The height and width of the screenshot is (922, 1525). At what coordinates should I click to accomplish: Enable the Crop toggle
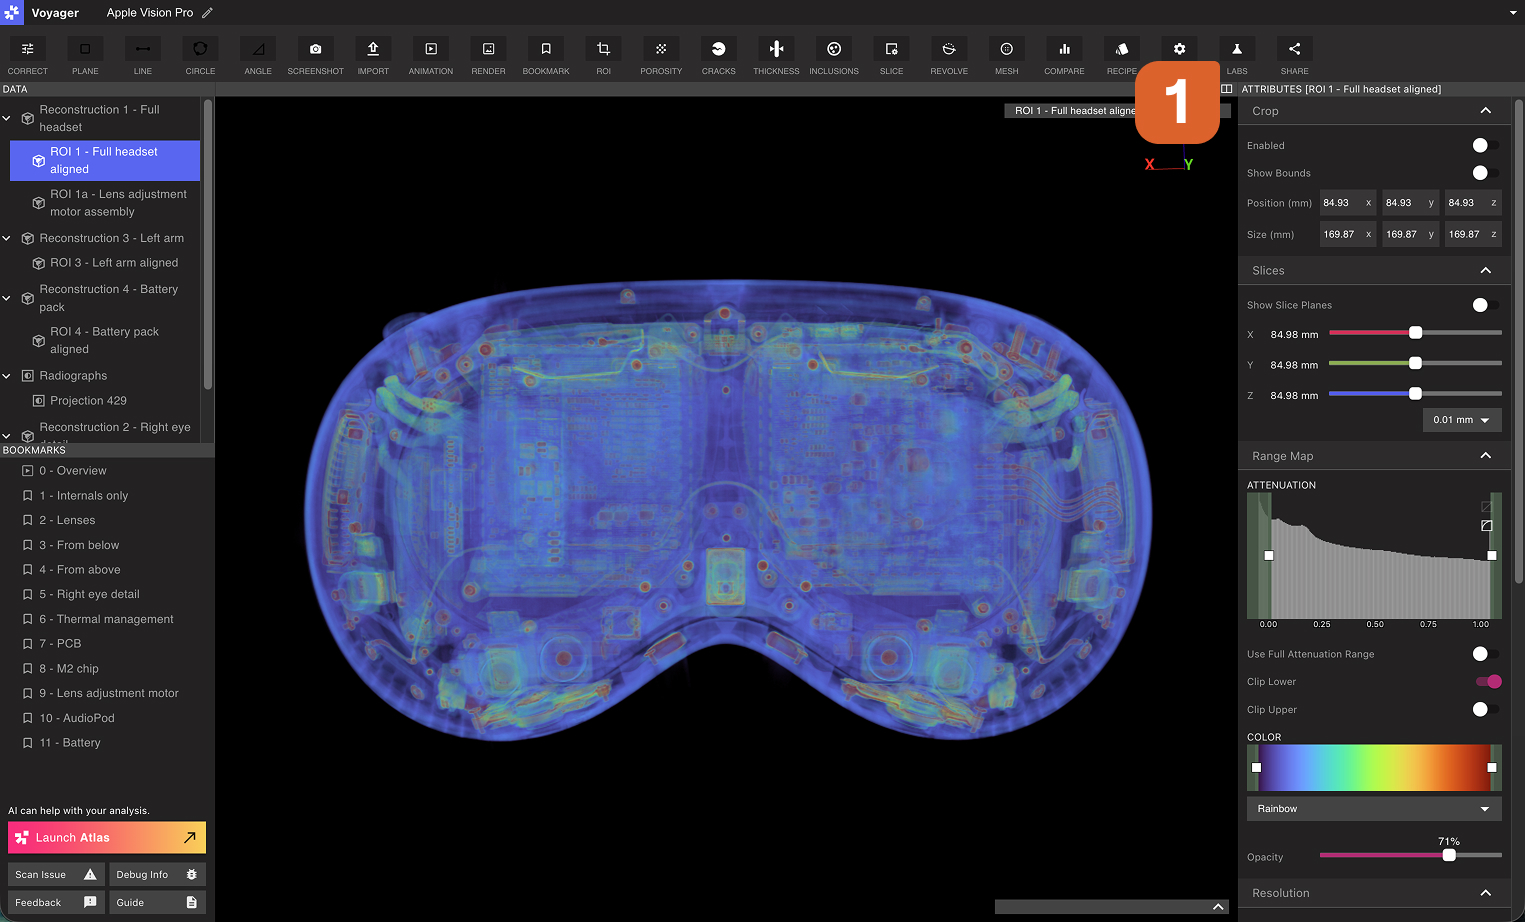[1486, 145]
